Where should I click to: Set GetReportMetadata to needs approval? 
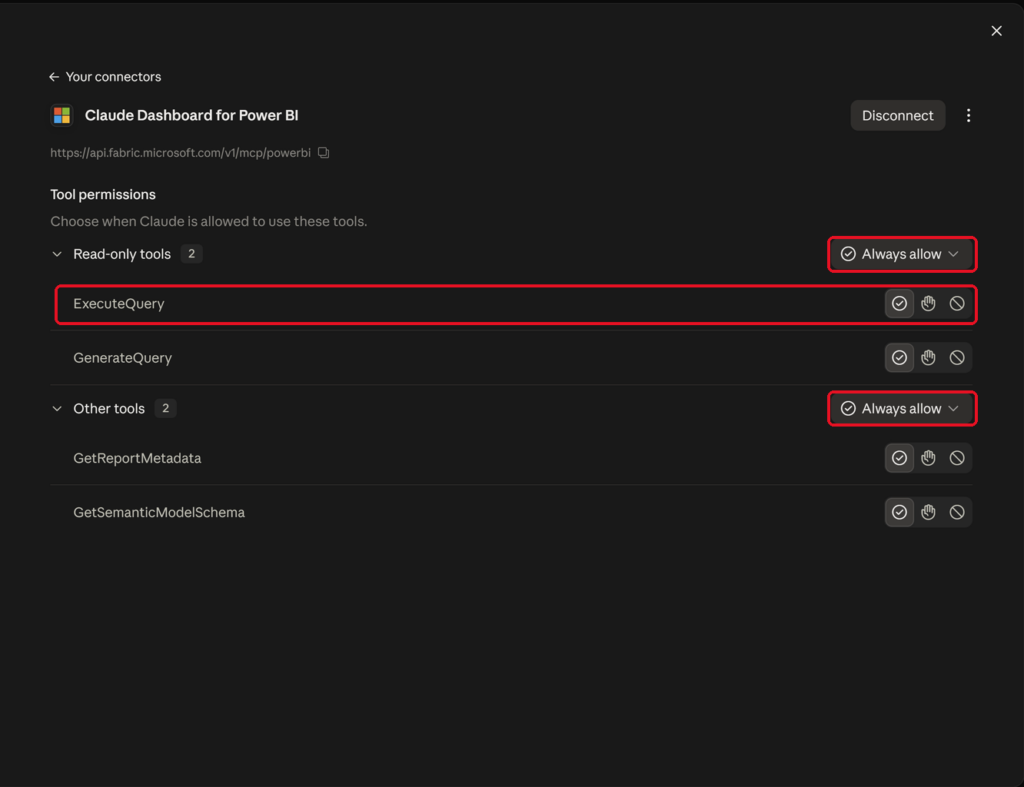point(928,458)
